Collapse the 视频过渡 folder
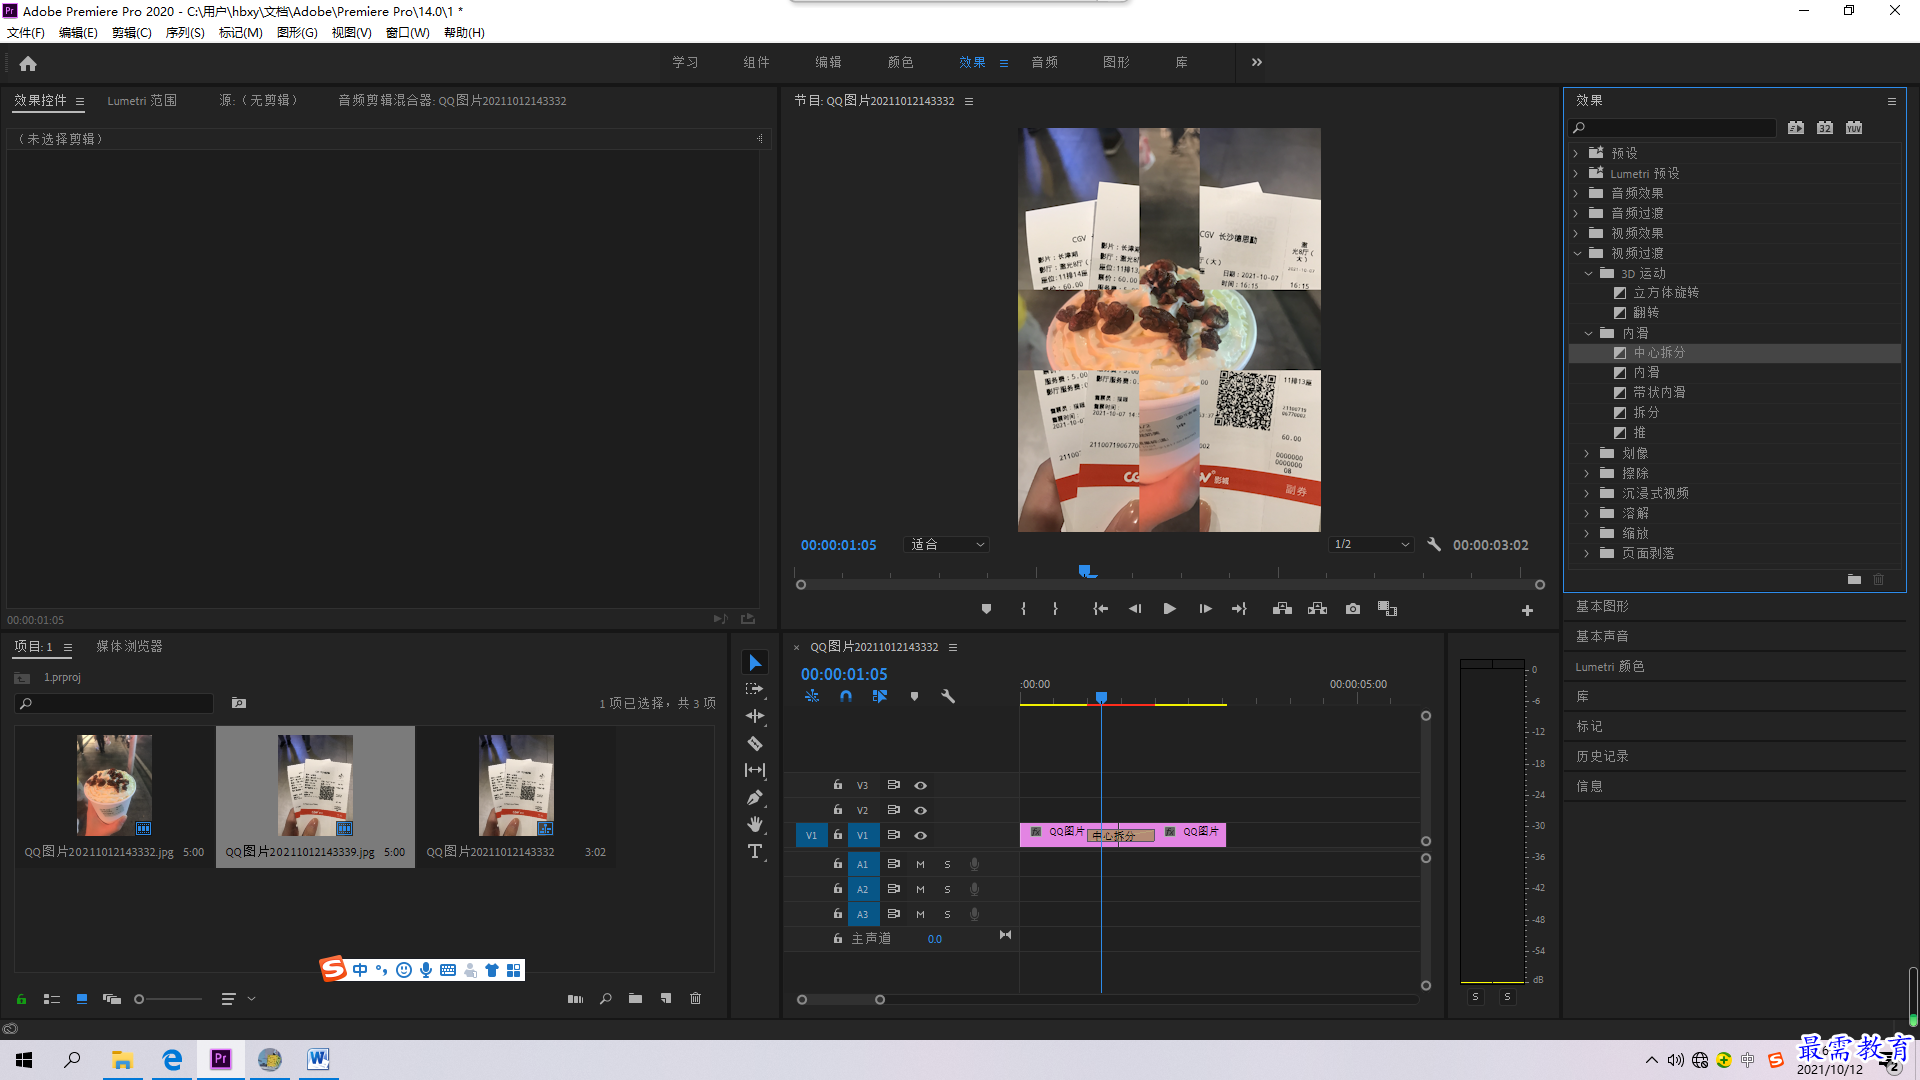Viewport: 1920px width, 1080px height. [1577, 253]
